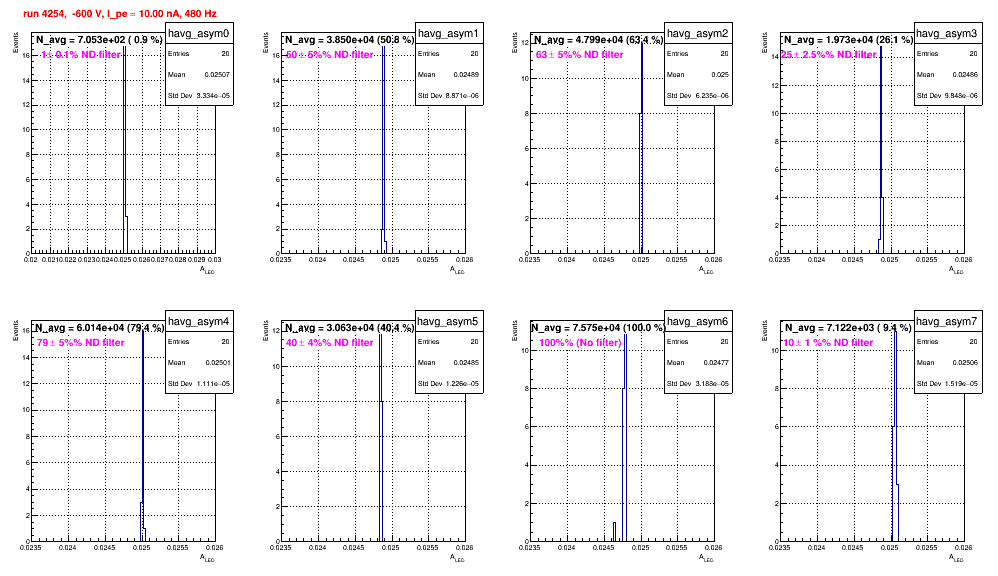This screenshot has width=998, height=576.
Task: Pick the '1± 0.1% ND filter' label
Action: [80, 55]
